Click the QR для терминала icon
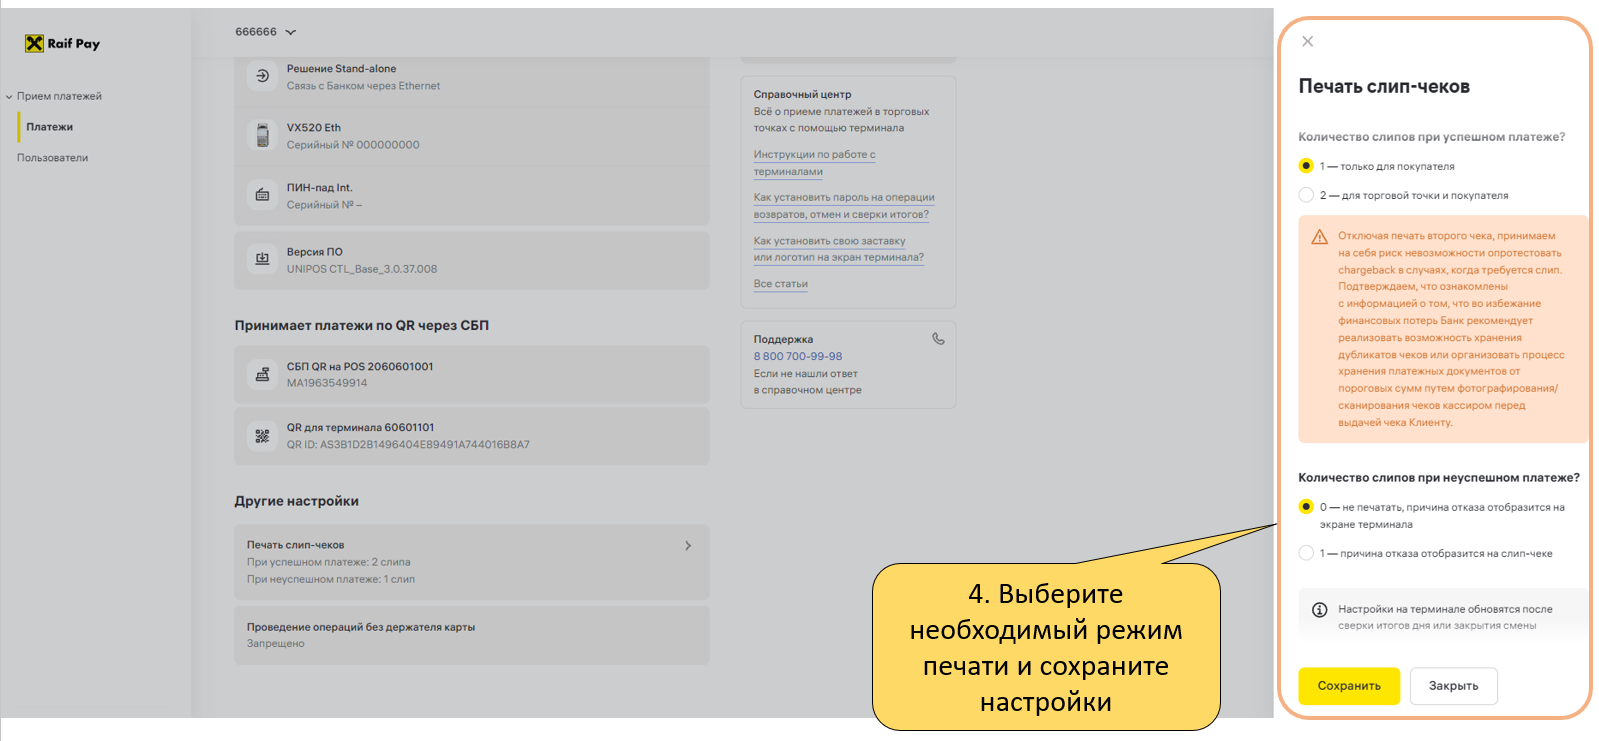 point(262,436)
